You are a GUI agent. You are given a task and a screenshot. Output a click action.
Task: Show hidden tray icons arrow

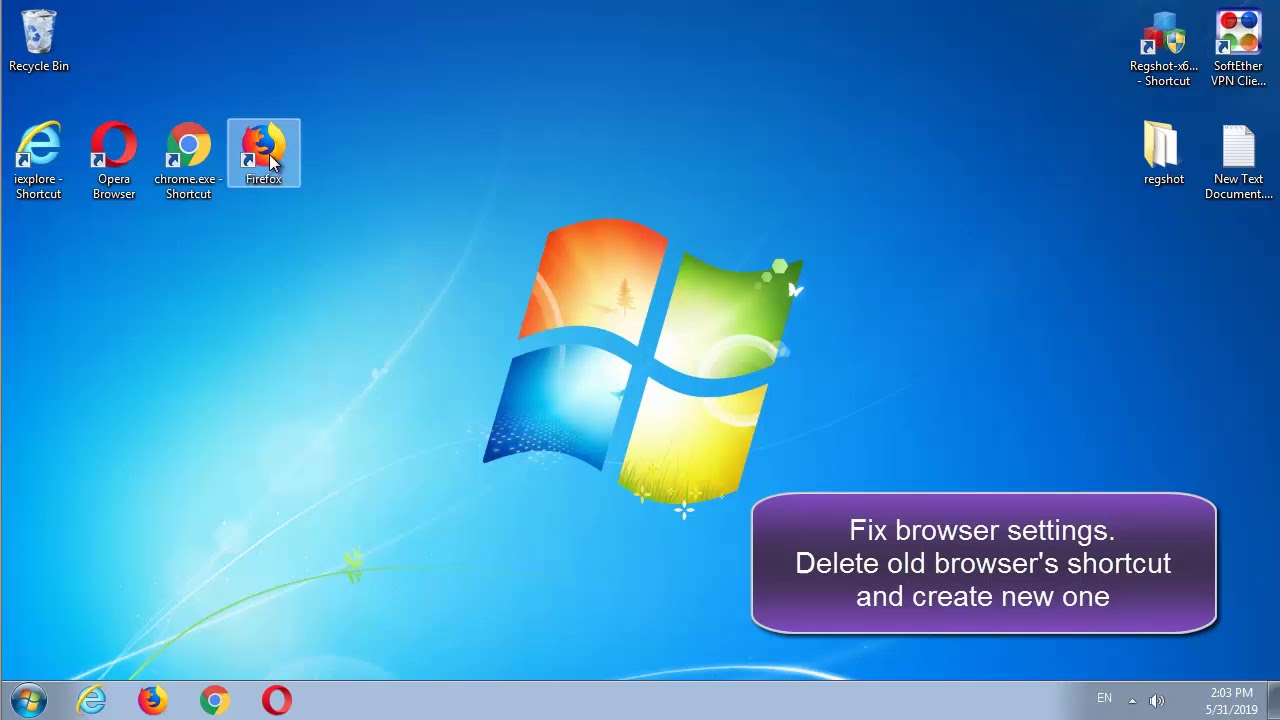pos(1132,700)
